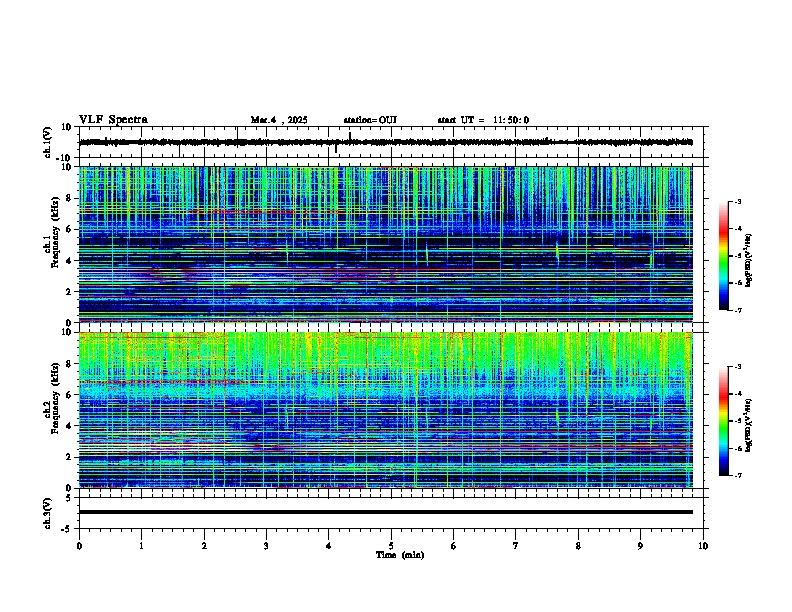Image resolution: width=792 pixels, height=612 pixels.
Task: Click the "-7" label on ch.2 color bar
Action: [738, 475]
